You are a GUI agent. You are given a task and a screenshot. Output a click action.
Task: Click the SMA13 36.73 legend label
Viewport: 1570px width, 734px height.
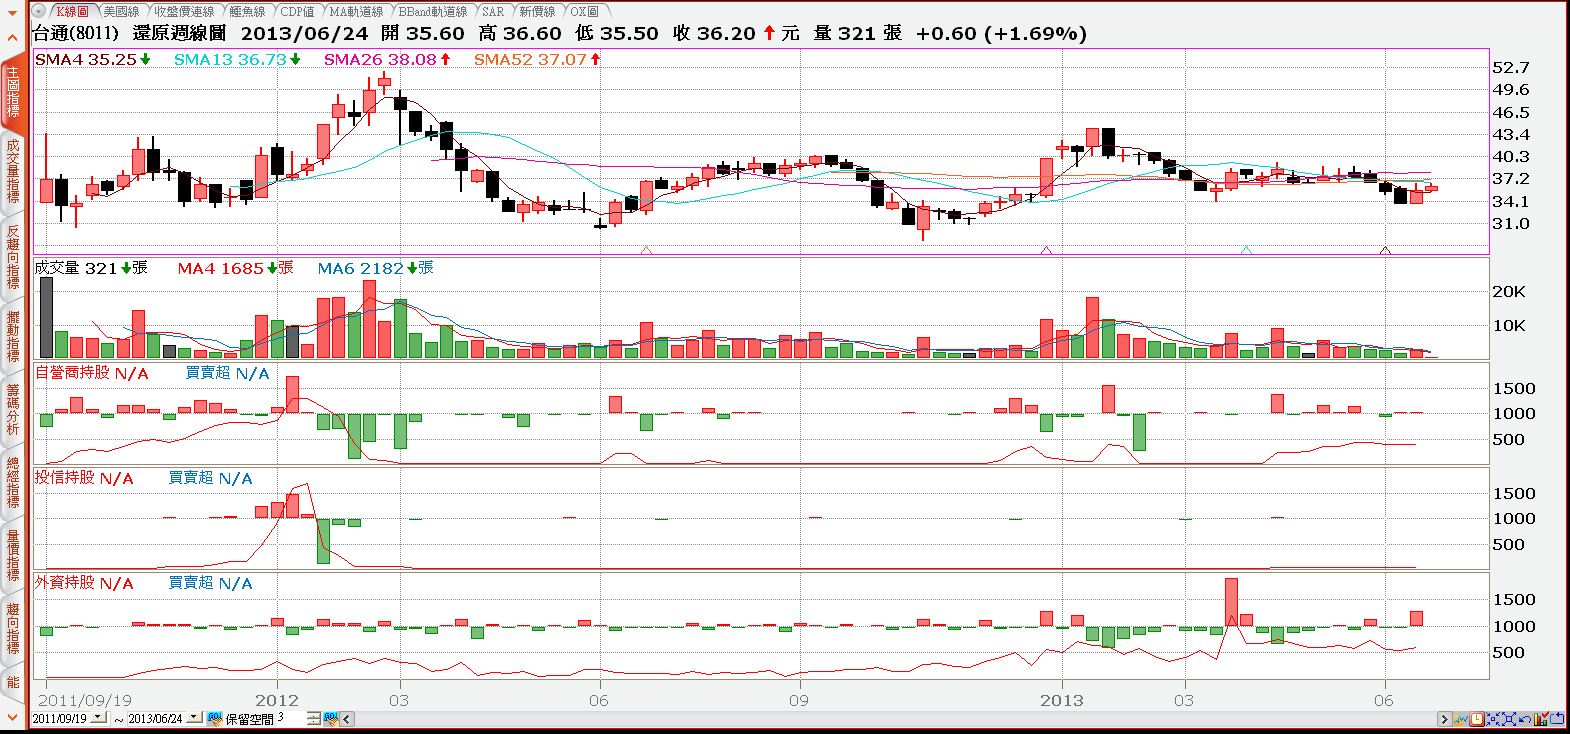point(237,59)
